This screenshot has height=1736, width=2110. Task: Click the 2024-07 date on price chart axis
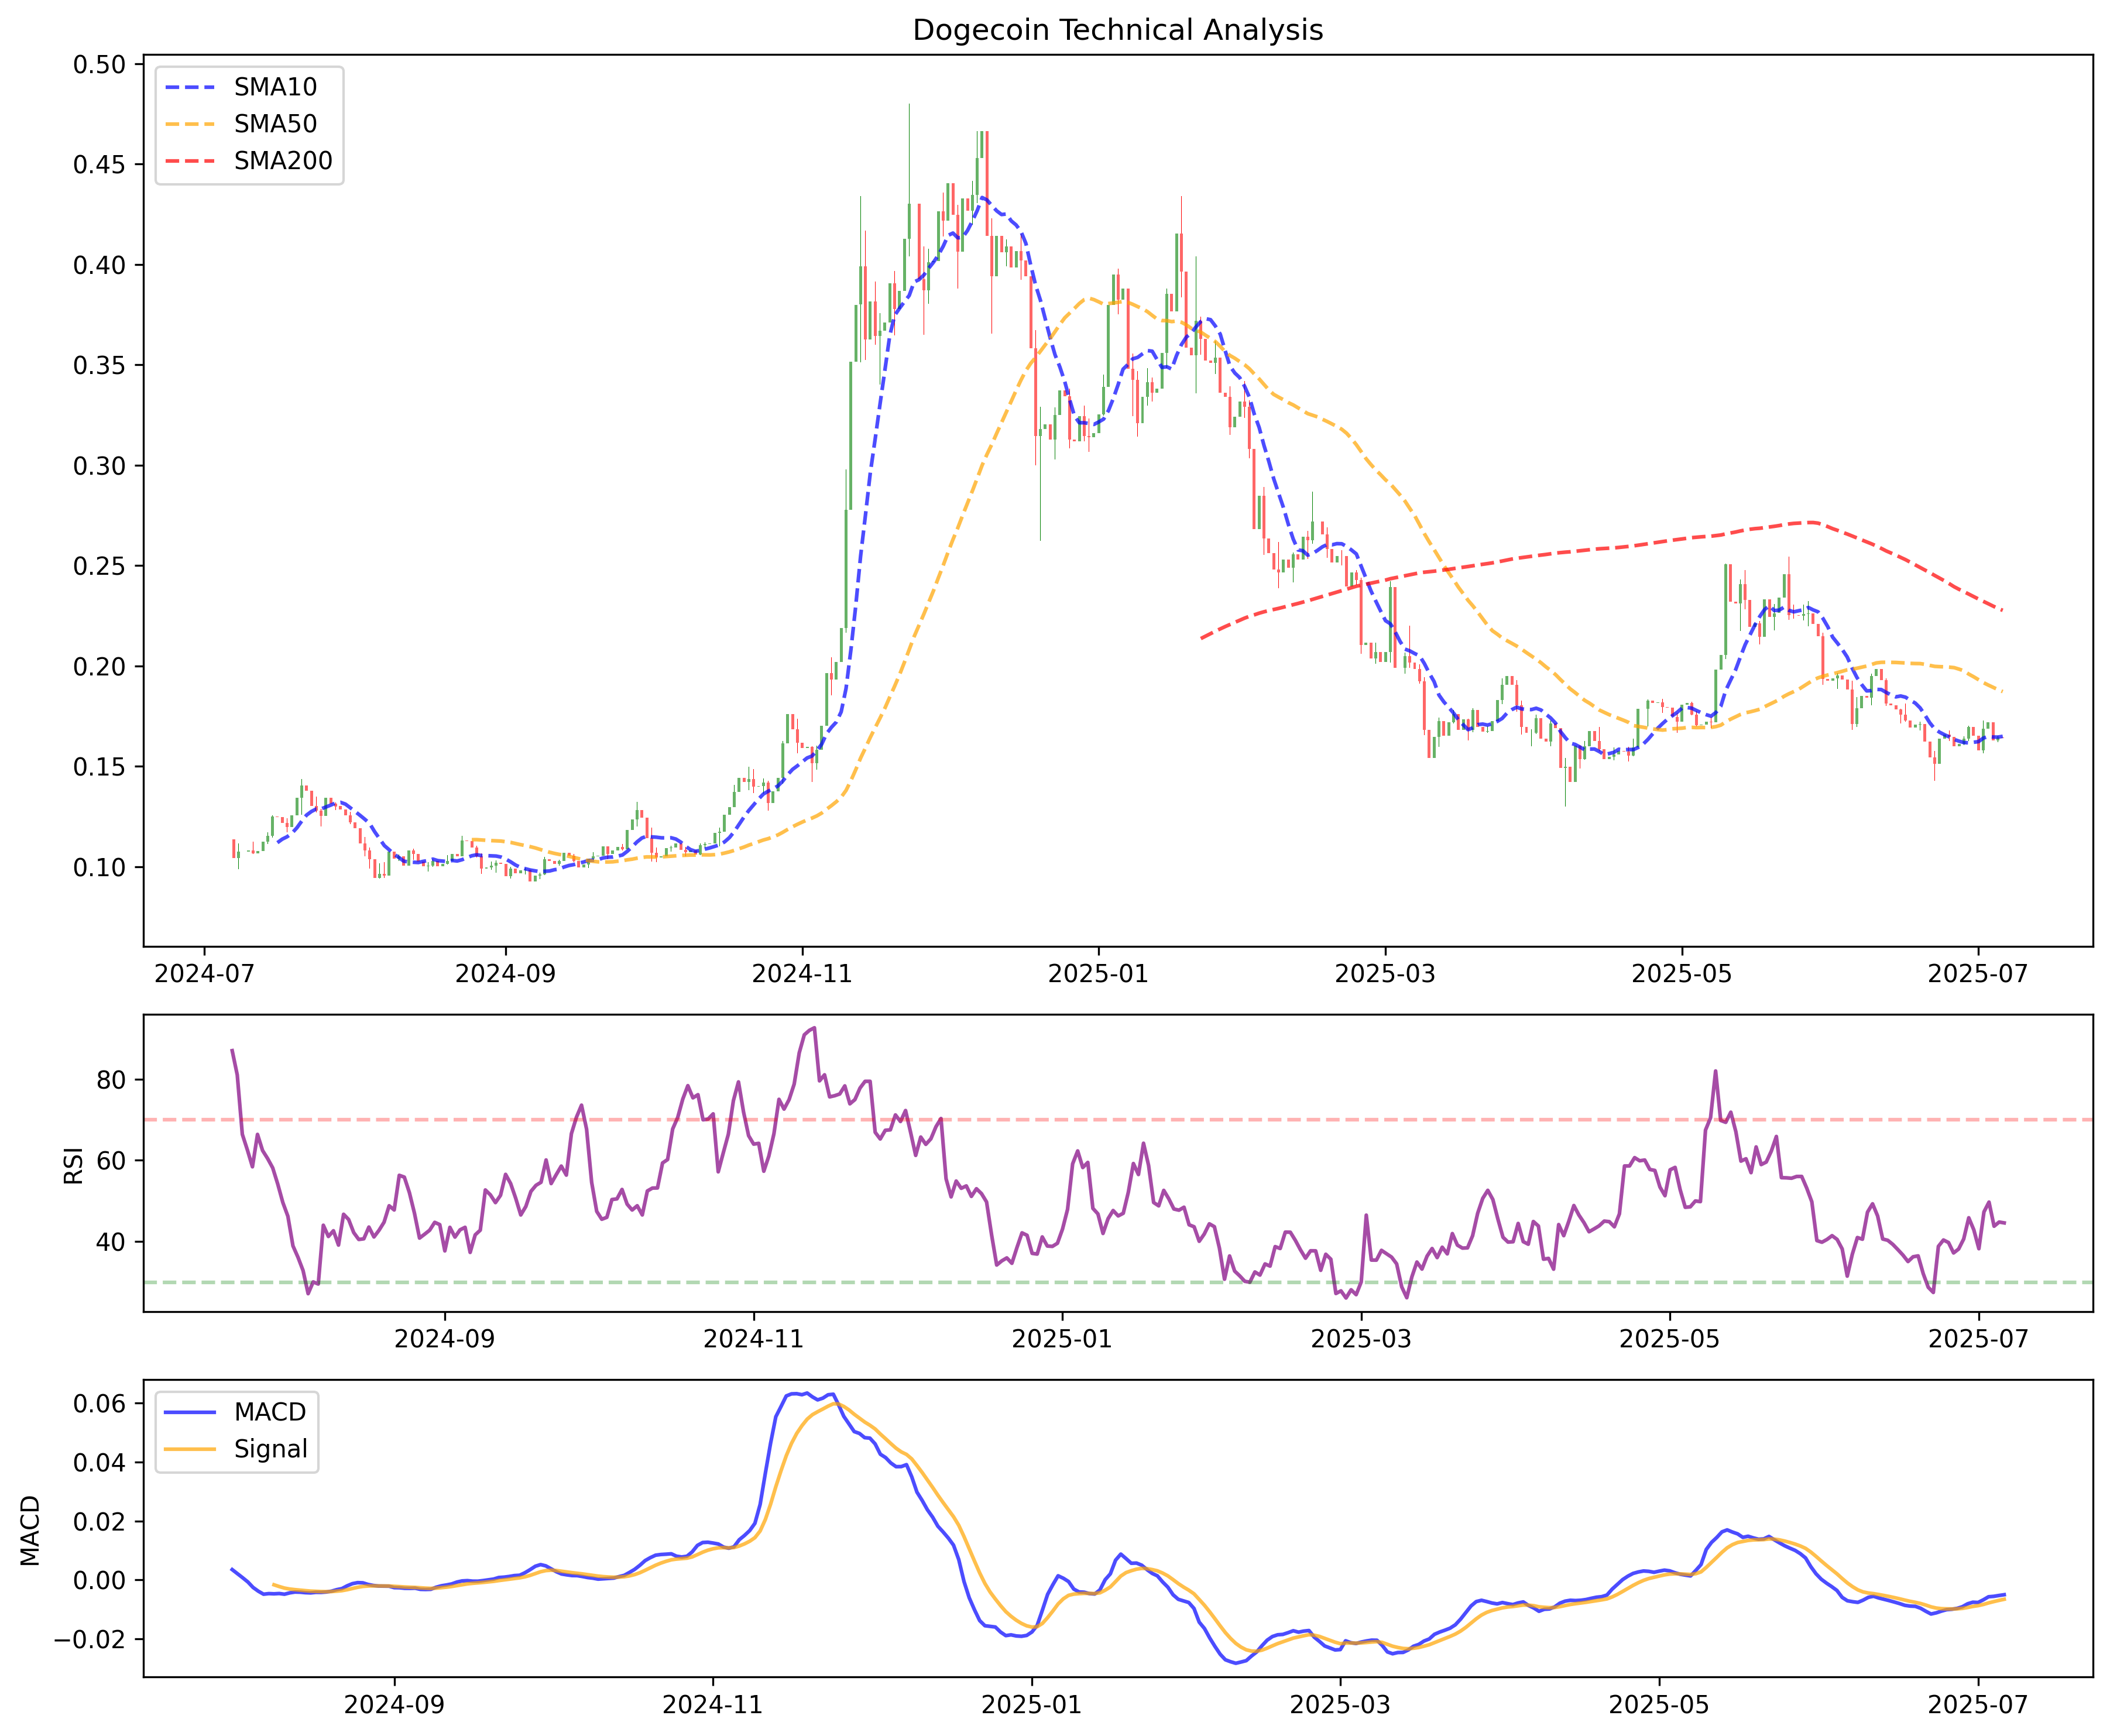click(x=204, y=974)
